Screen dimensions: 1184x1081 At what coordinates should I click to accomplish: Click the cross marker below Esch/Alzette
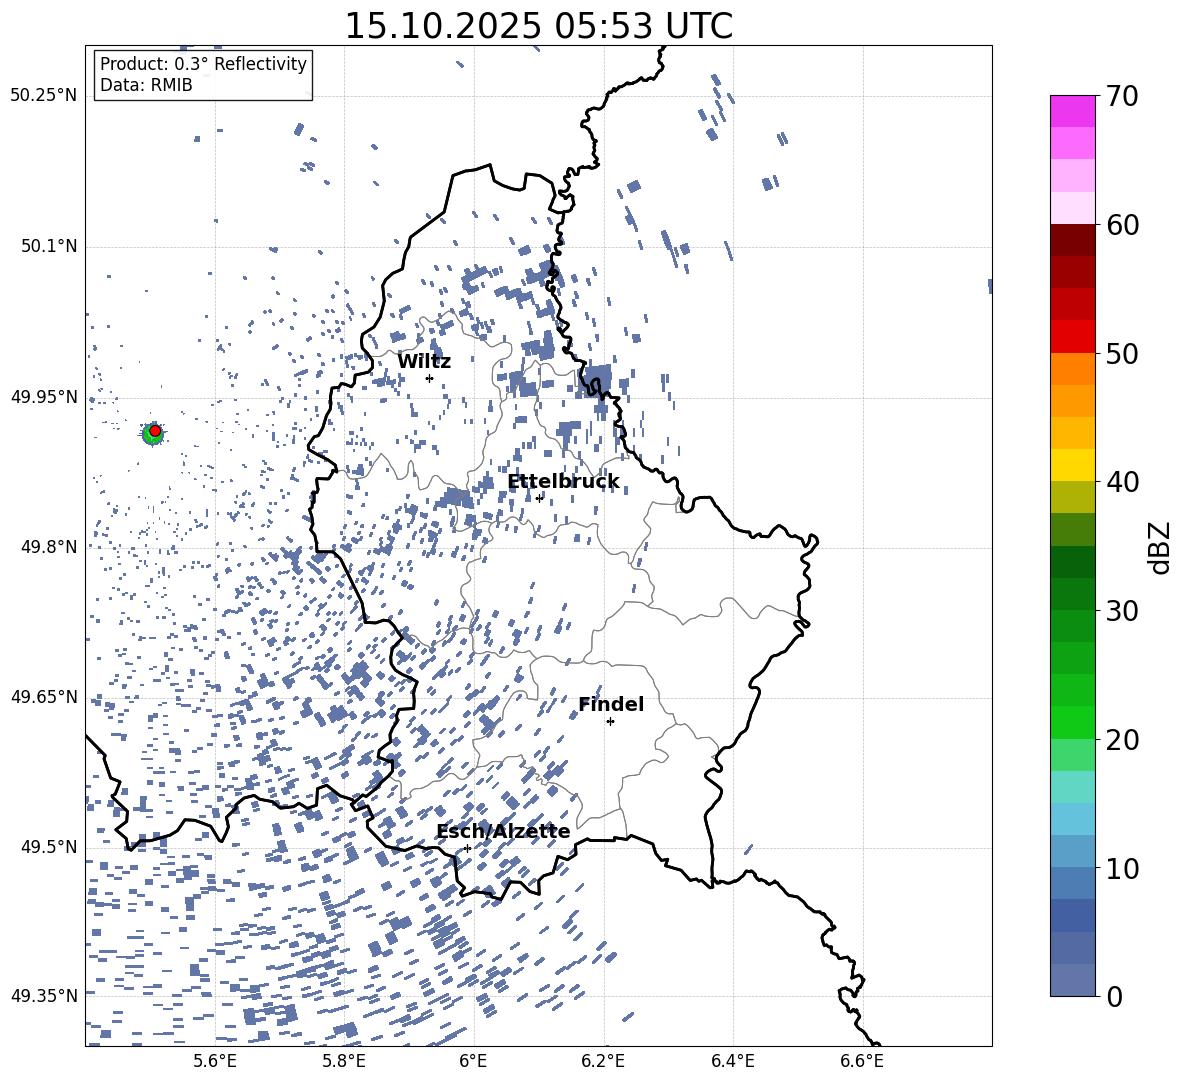click(x=467, y=848)
